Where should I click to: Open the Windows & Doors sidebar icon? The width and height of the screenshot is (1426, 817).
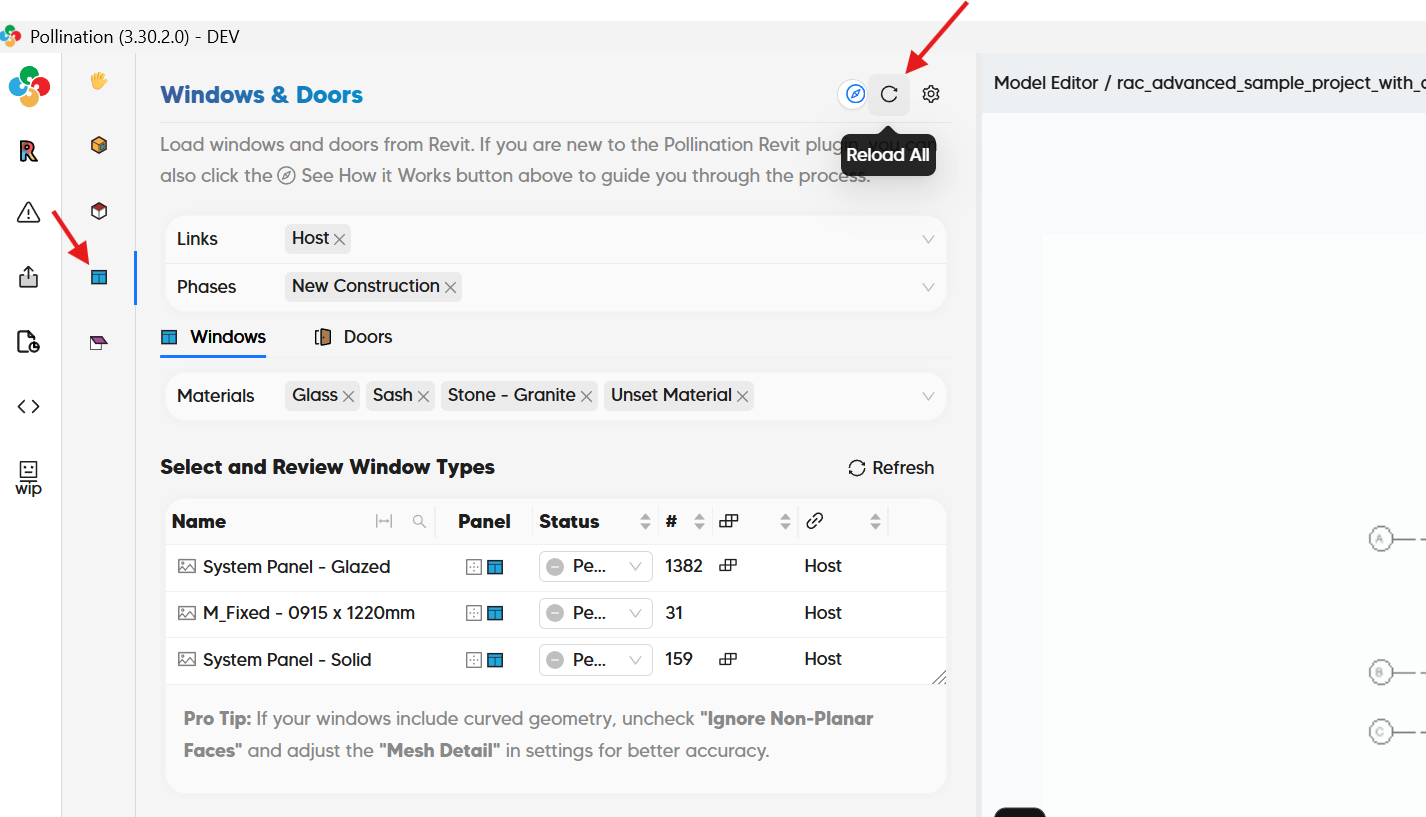[x=99, y=277]
